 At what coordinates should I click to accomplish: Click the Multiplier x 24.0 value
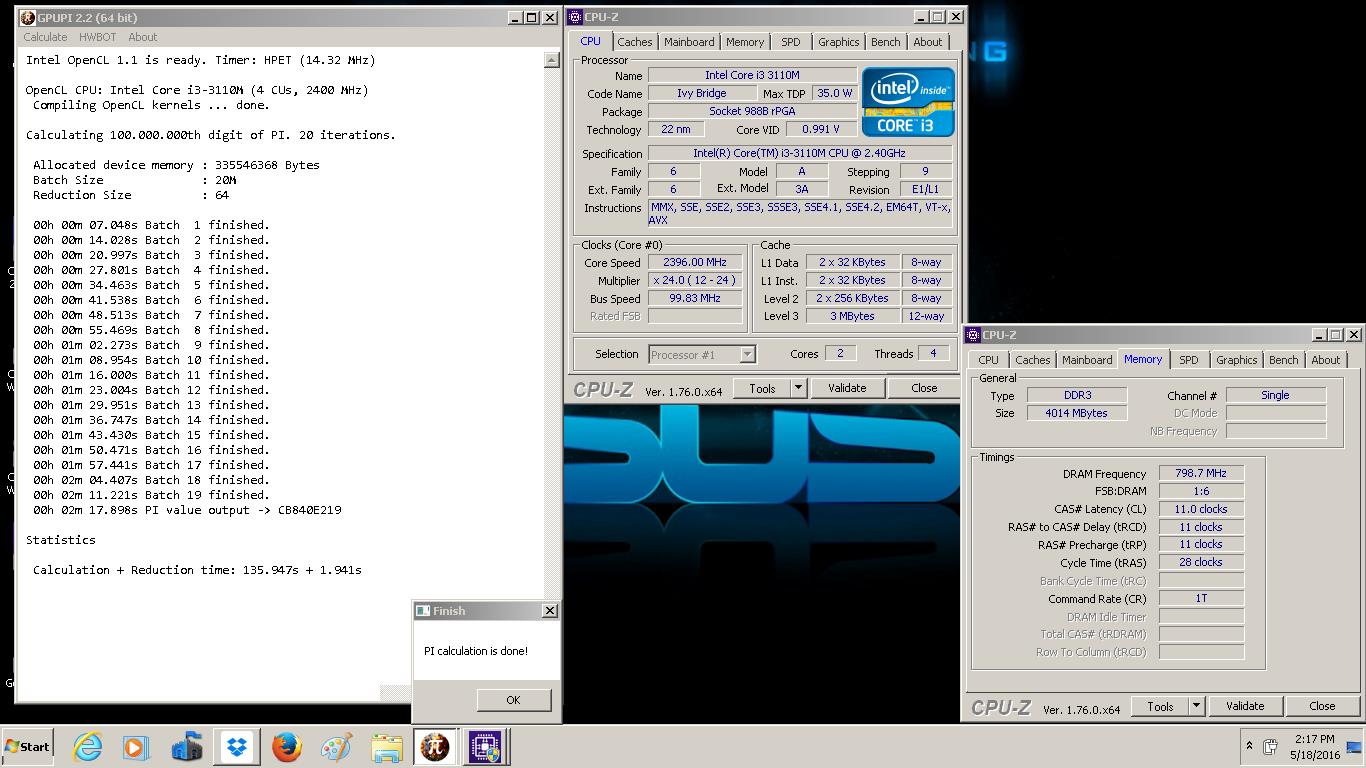(x=694, y=280)
